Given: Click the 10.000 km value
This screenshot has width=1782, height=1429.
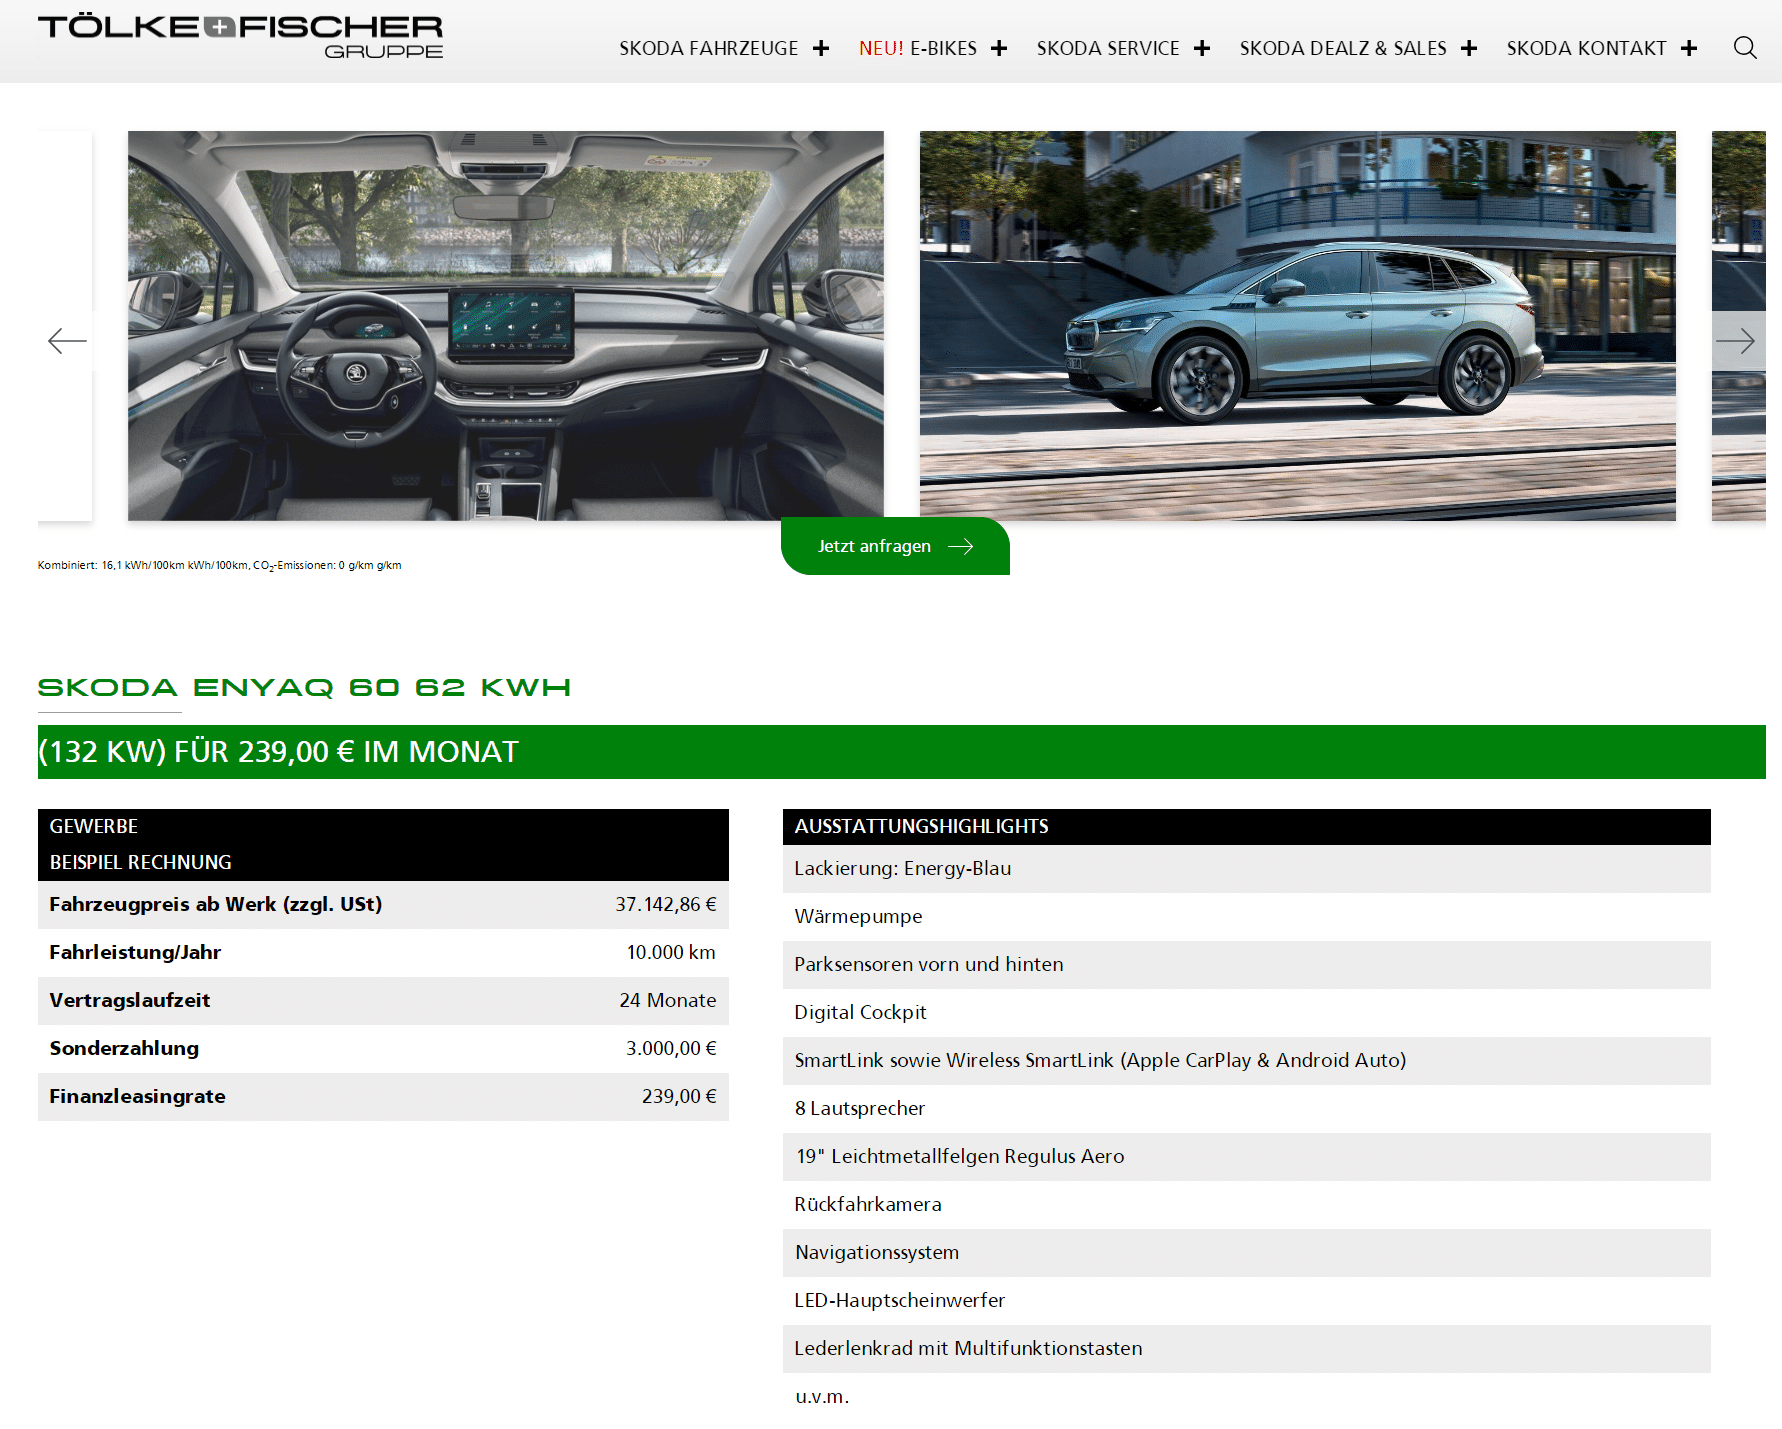Looking at the screenshot, I should 671,953.
